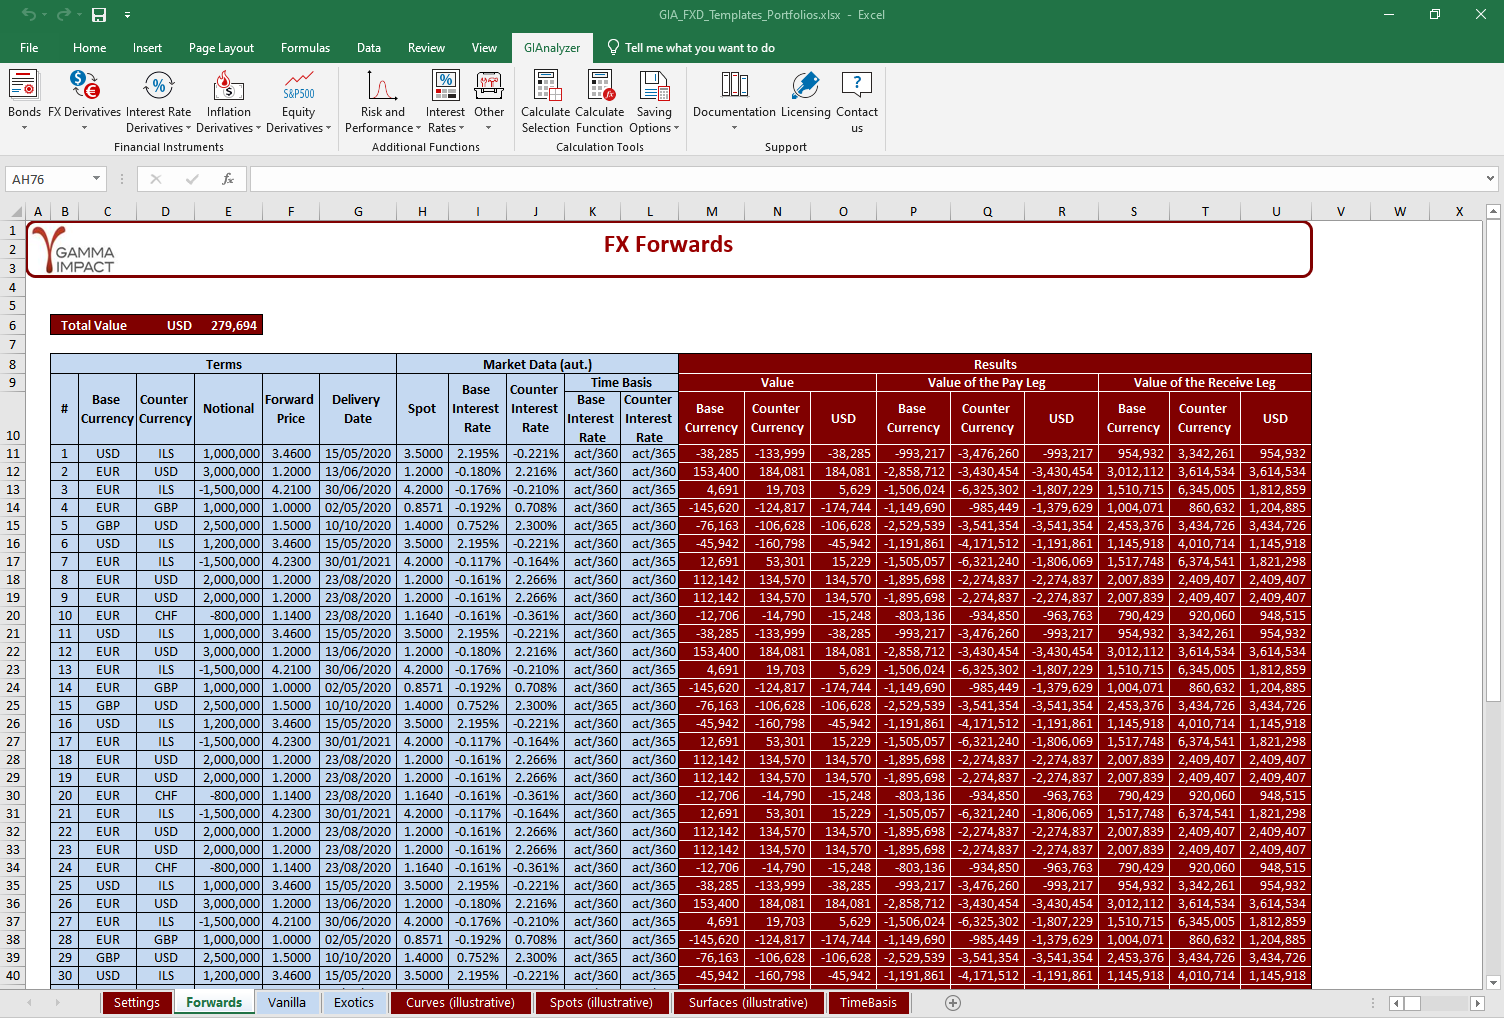Click the horizontal scrollbar right arrow

pyautogui.click(x=1478, y=1003)
